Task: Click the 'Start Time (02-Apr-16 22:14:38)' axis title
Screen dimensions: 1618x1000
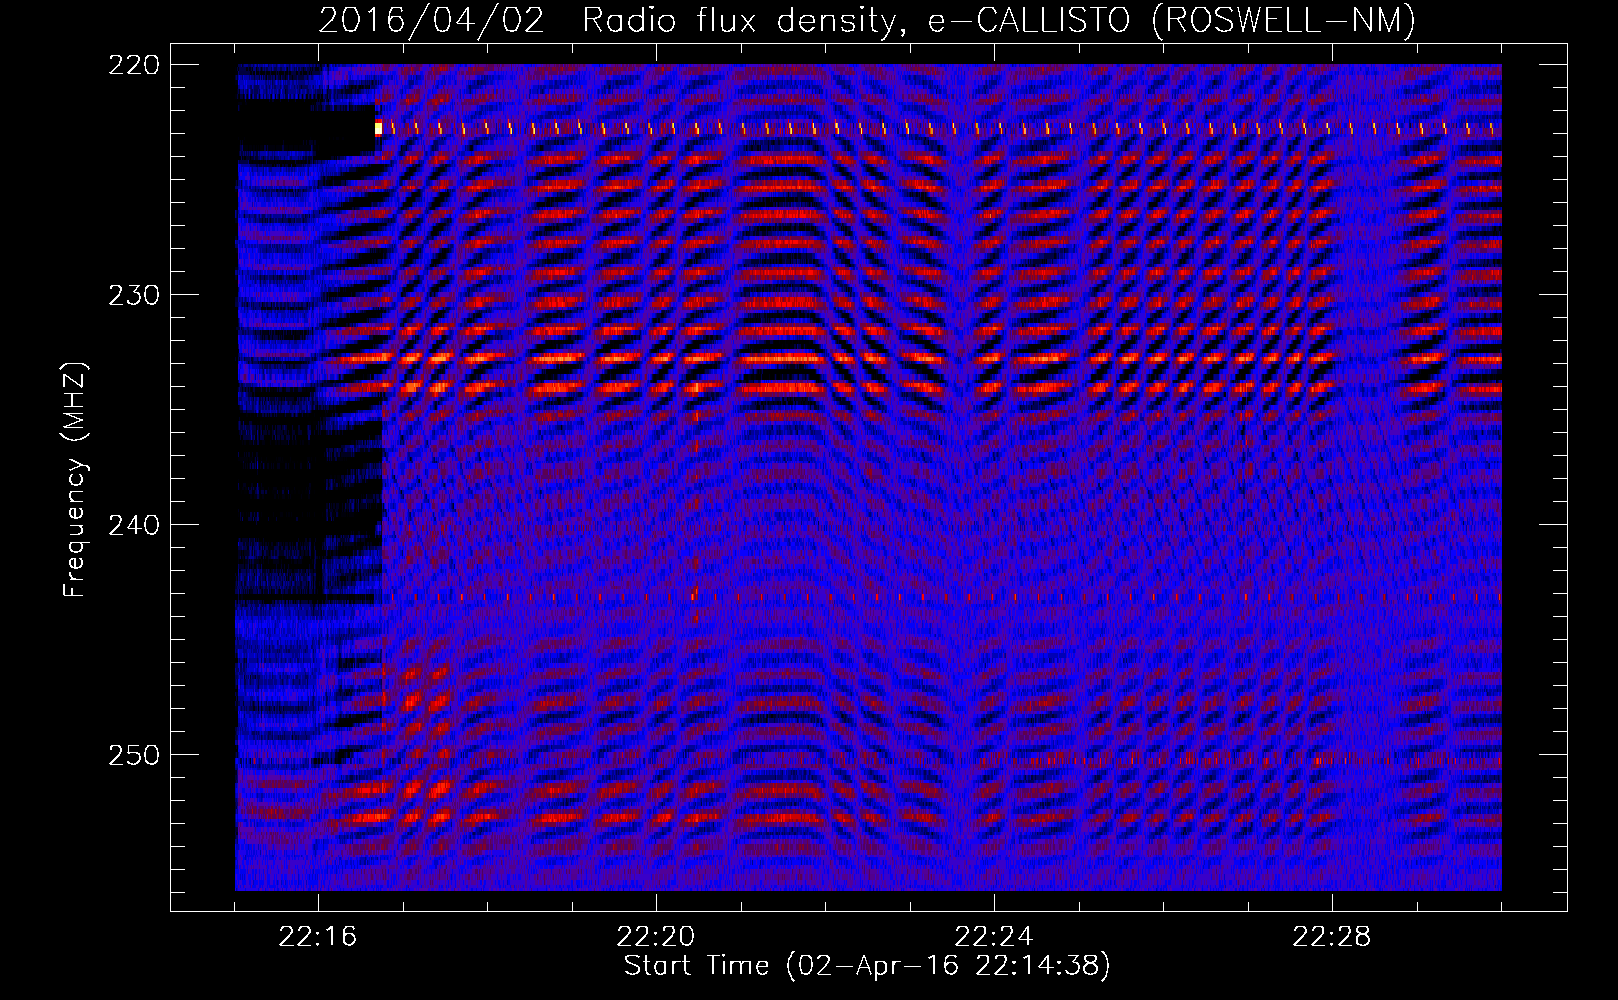Action: coord(867,966)
